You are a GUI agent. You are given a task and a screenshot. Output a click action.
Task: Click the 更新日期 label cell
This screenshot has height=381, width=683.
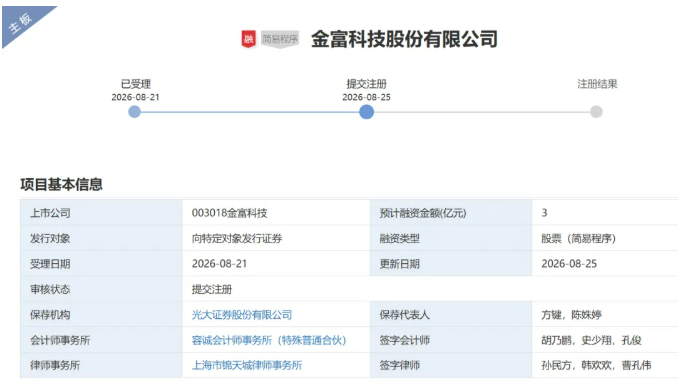tap(451, 264)
